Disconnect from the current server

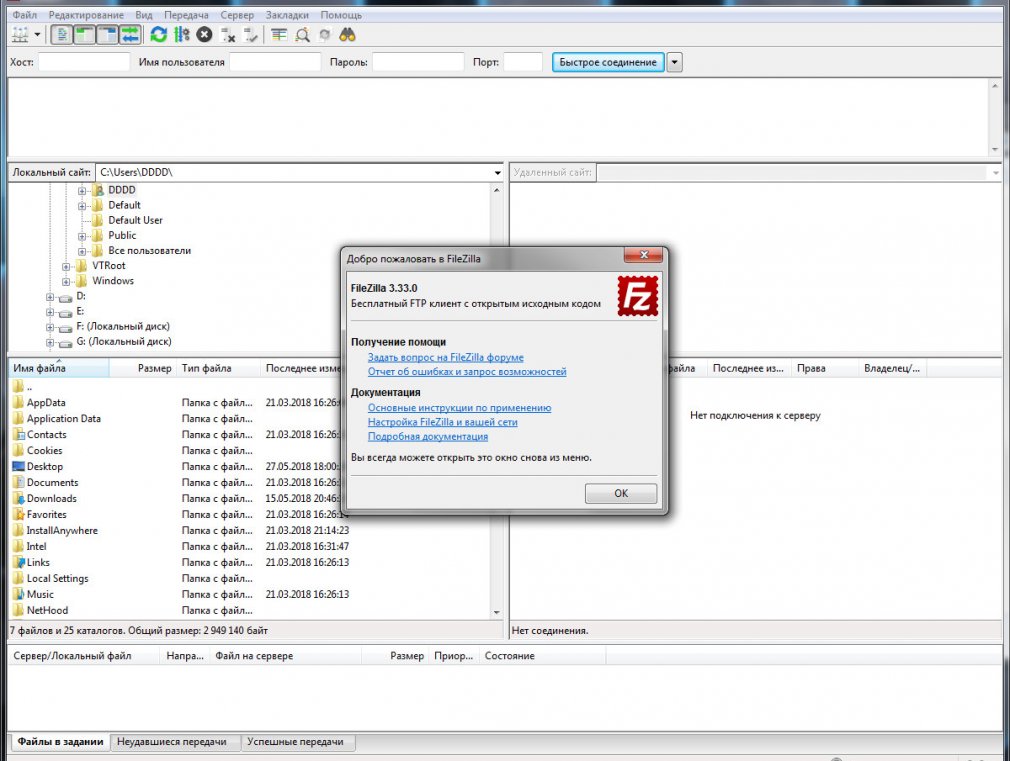[x=227, y=35]
